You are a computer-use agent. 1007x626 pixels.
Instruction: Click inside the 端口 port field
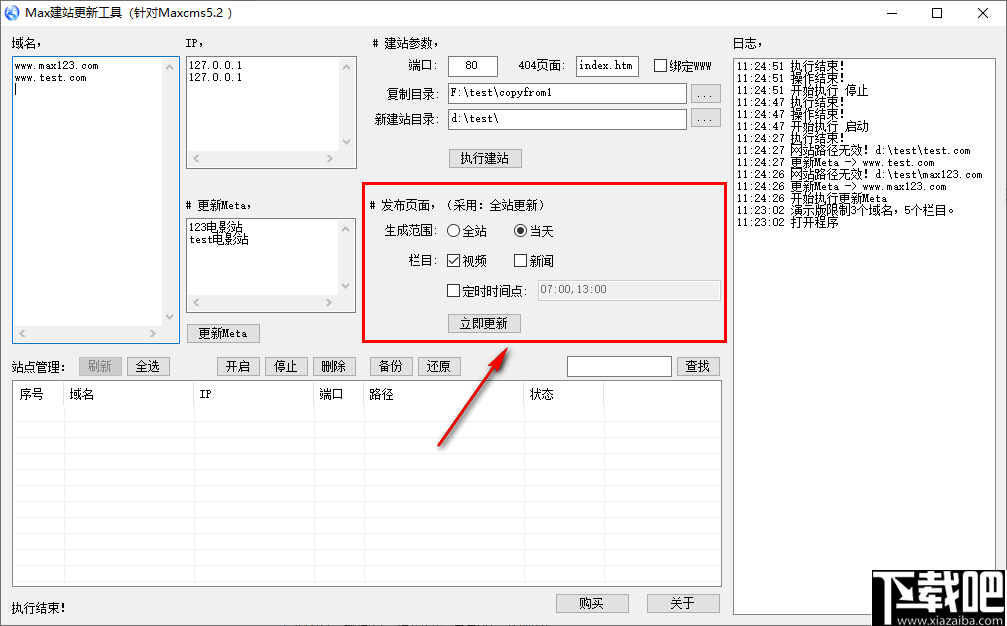[471, 65]
